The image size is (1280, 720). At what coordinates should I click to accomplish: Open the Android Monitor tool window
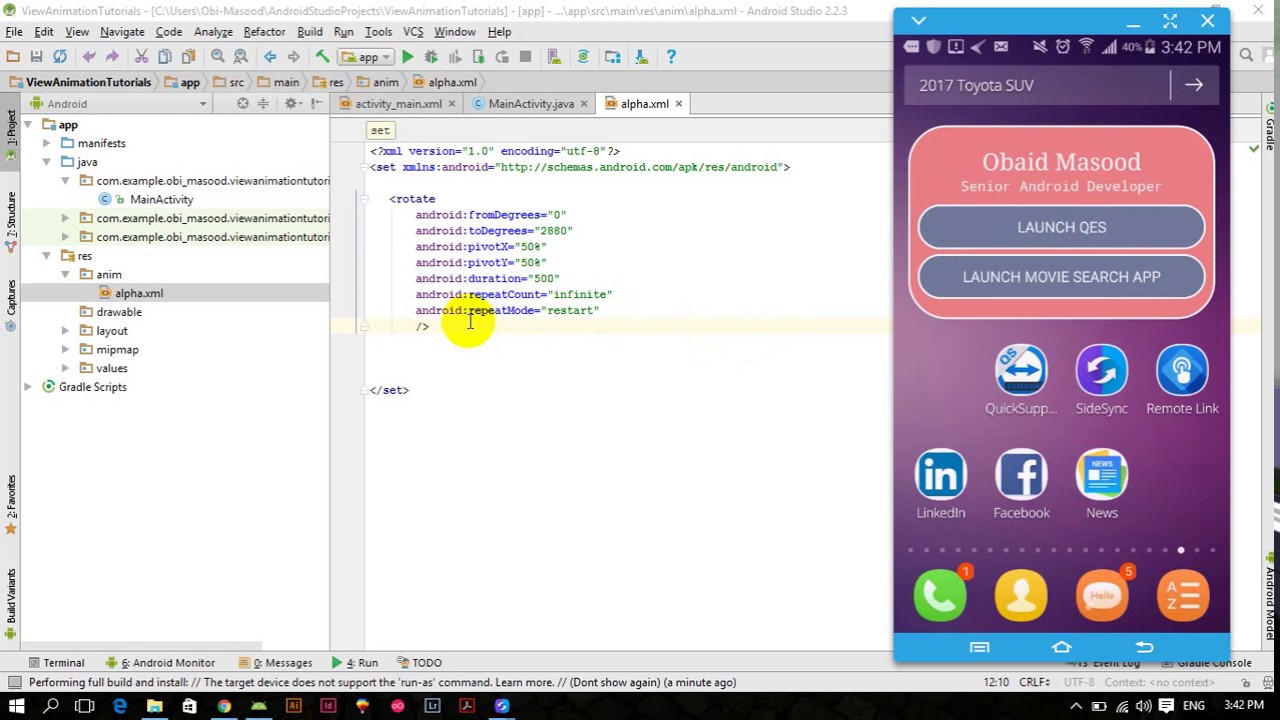[160, 663]
